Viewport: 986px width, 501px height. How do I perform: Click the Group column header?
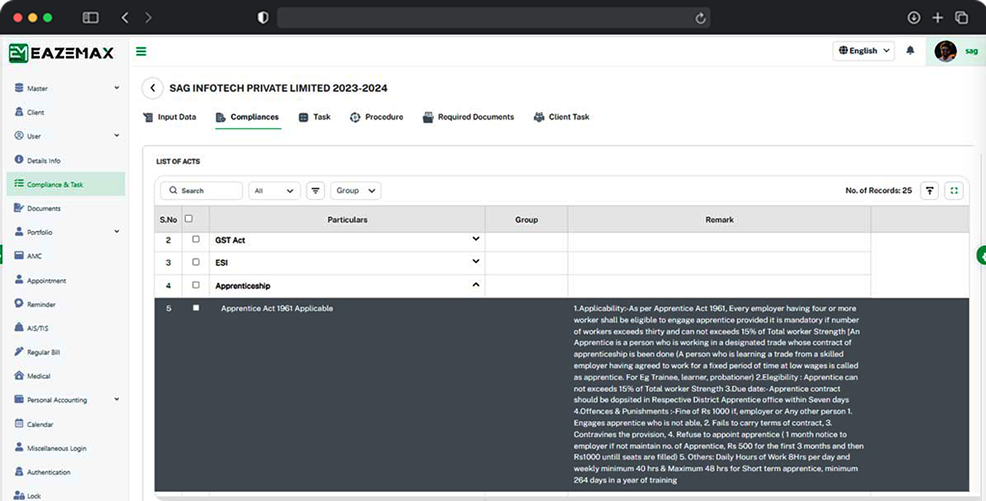526,219
